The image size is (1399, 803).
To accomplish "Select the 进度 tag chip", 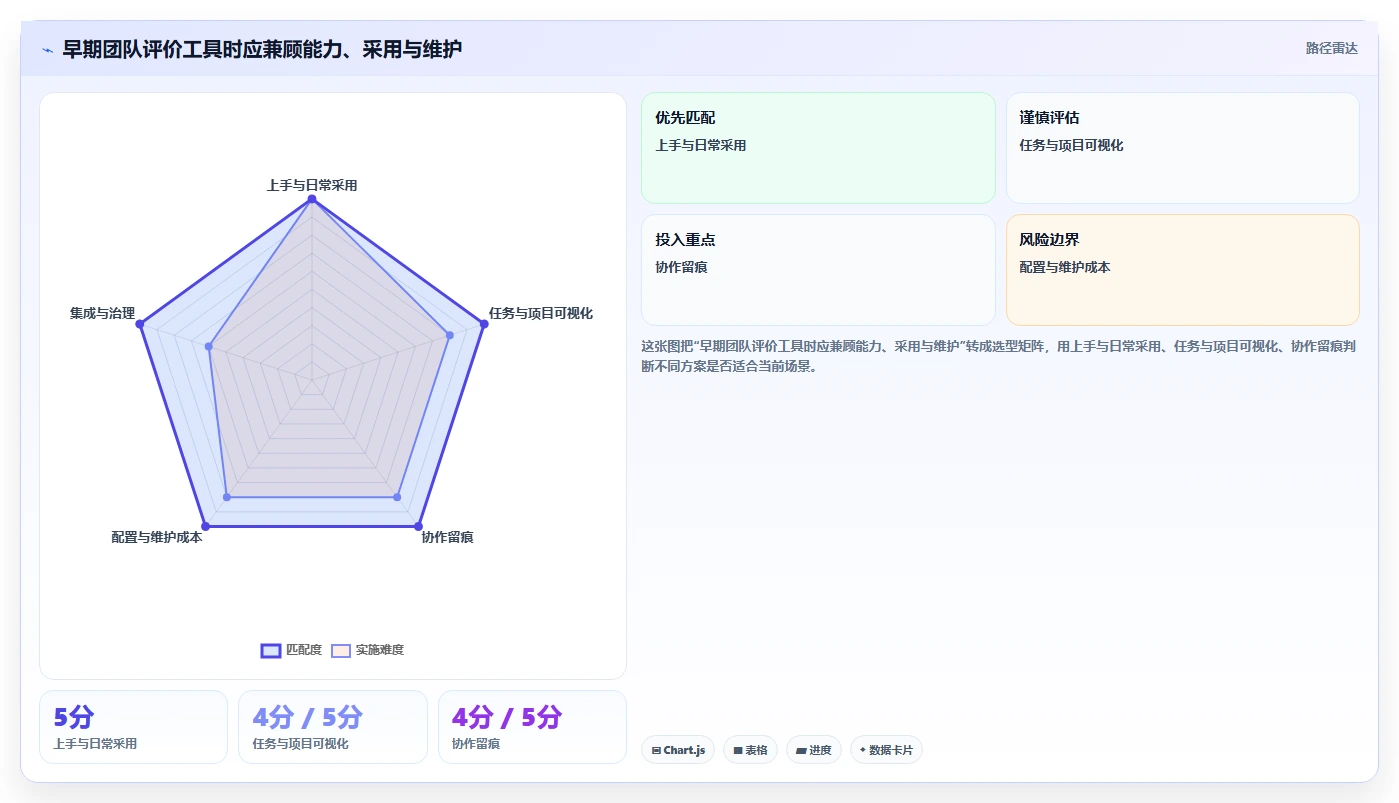I will coord(814,750).
